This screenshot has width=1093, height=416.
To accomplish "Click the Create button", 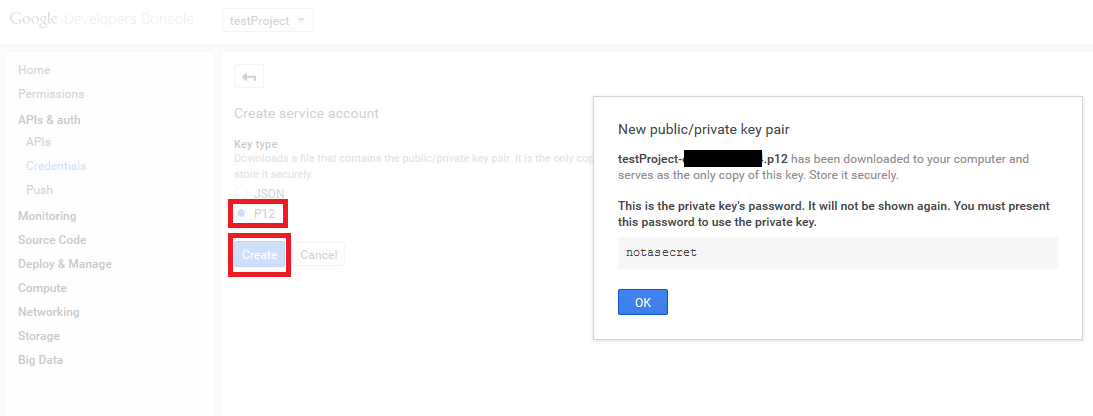I will (259, 255).
